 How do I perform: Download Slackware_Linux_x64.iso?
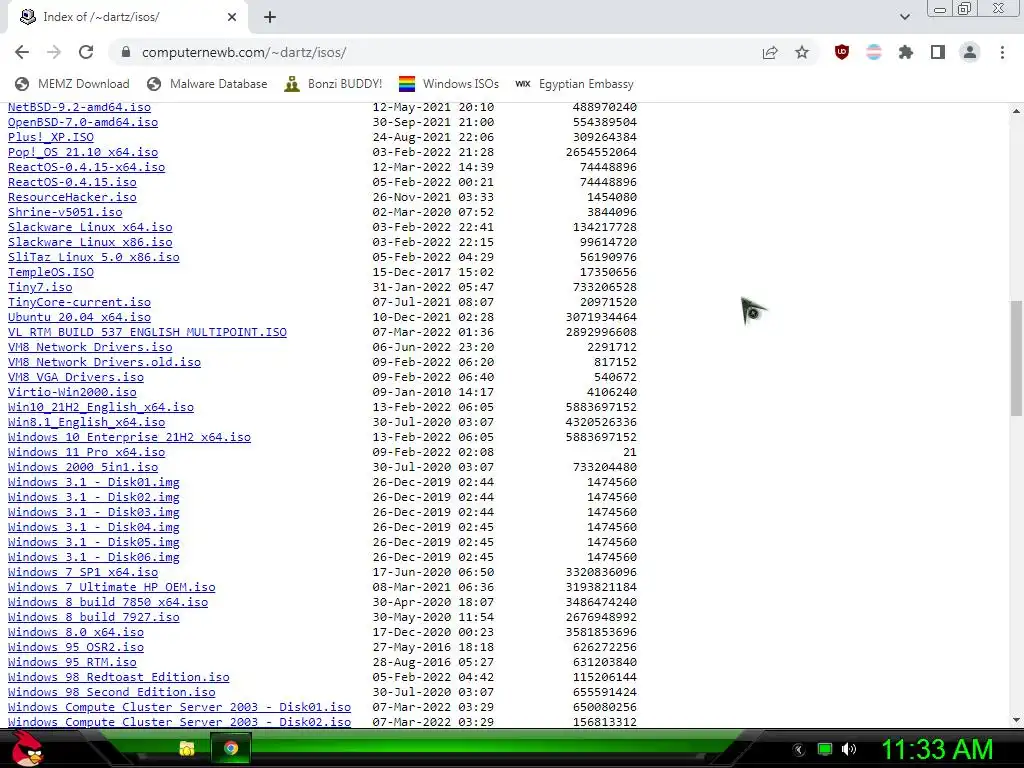[90, 227]
